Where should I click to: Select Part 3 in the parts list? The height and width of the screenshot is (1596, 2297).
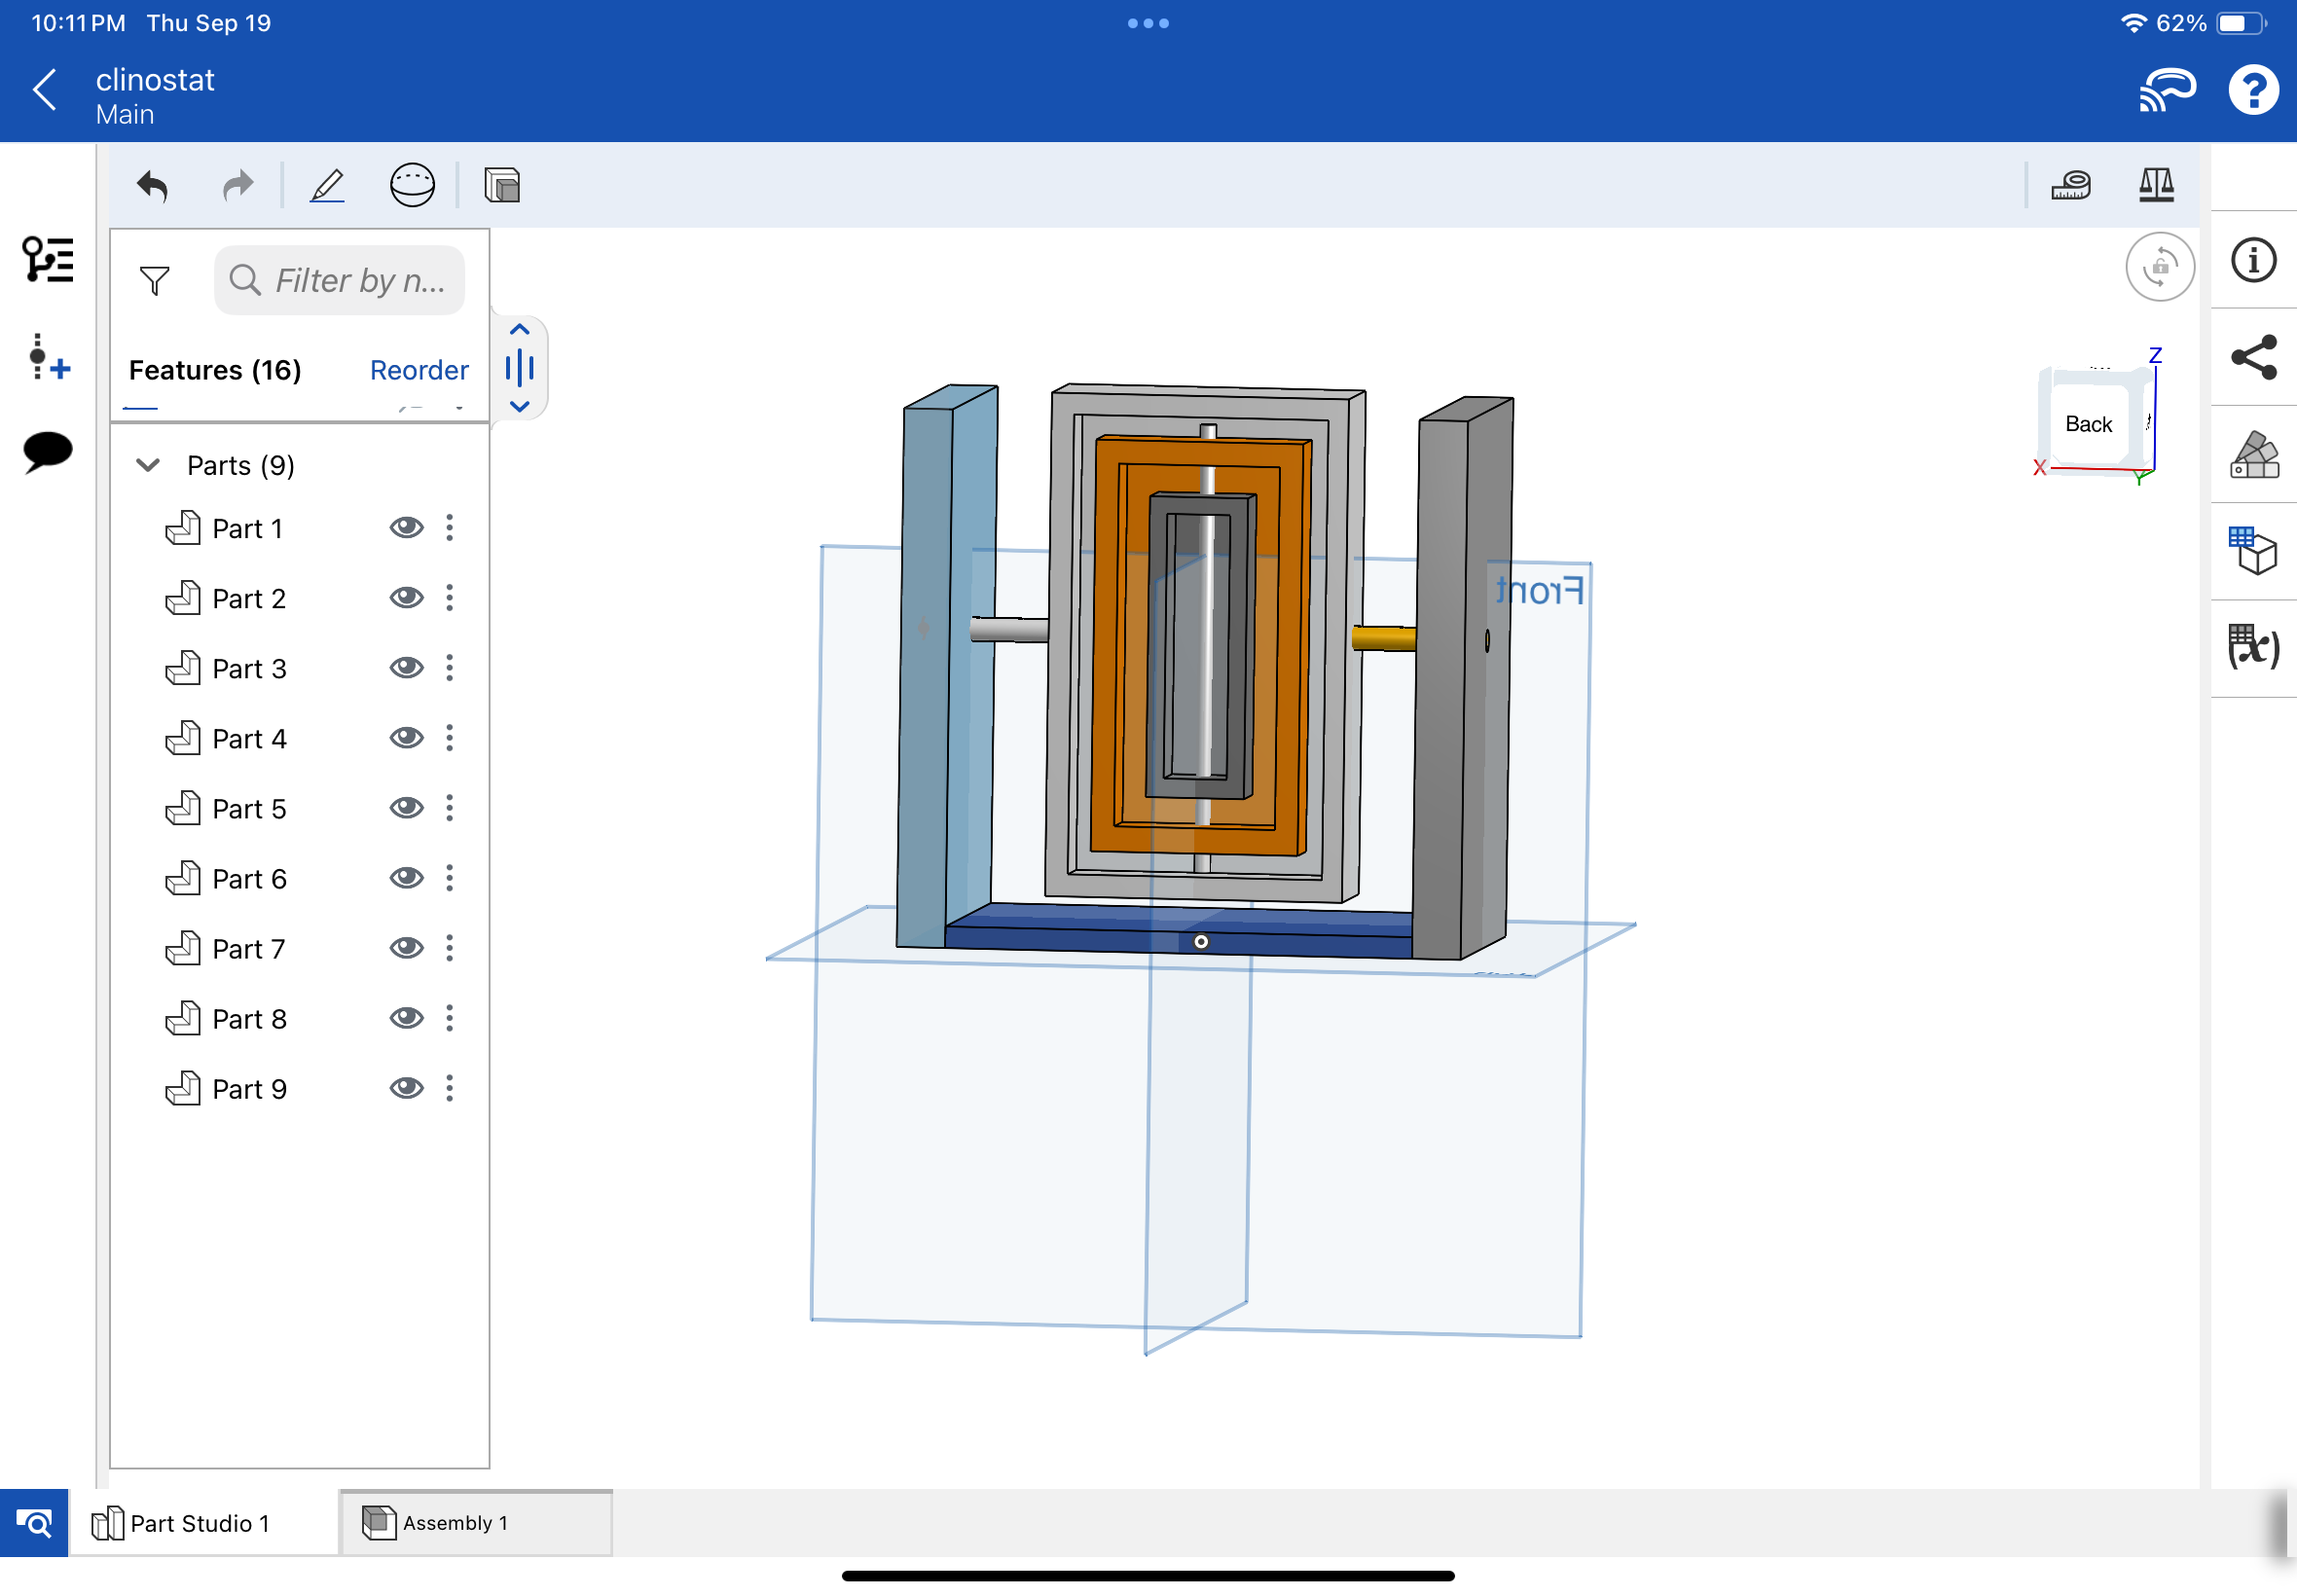click(x=249, y=668)
